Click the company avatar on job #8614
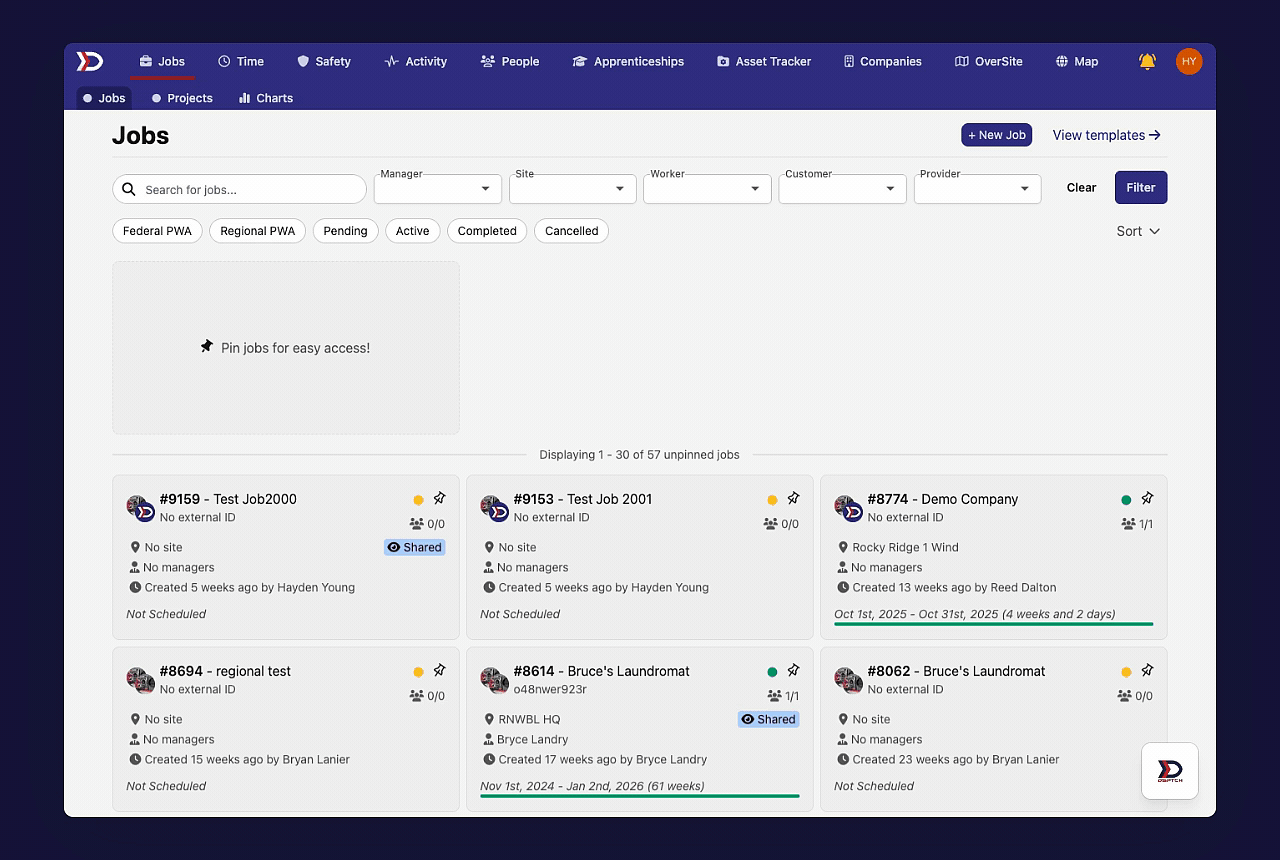The height and width of the screenshot is (860, 1280). (495, 680)
